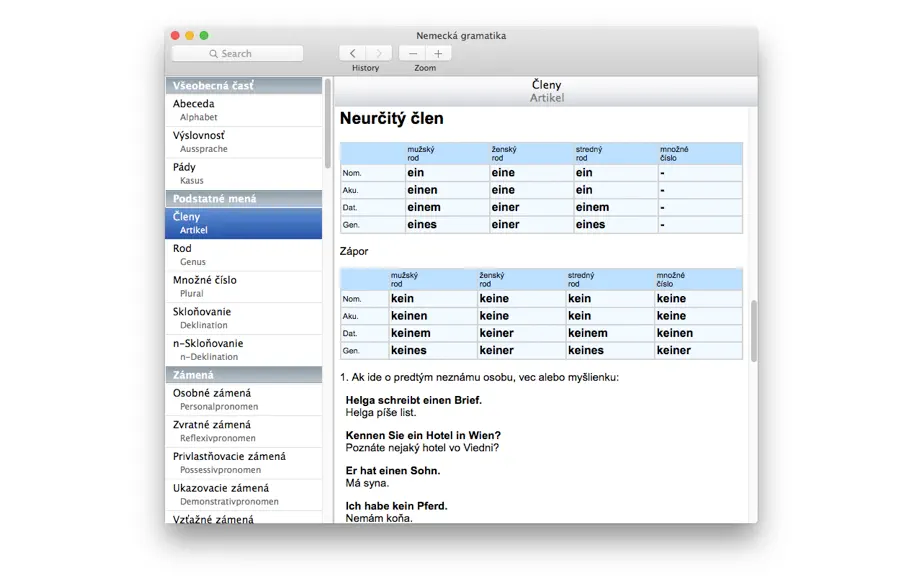Select n-Skloňovanie n-Deklination item
This screenshot has width=922, height=576.
pyautogui.click(x=243, y=350)
